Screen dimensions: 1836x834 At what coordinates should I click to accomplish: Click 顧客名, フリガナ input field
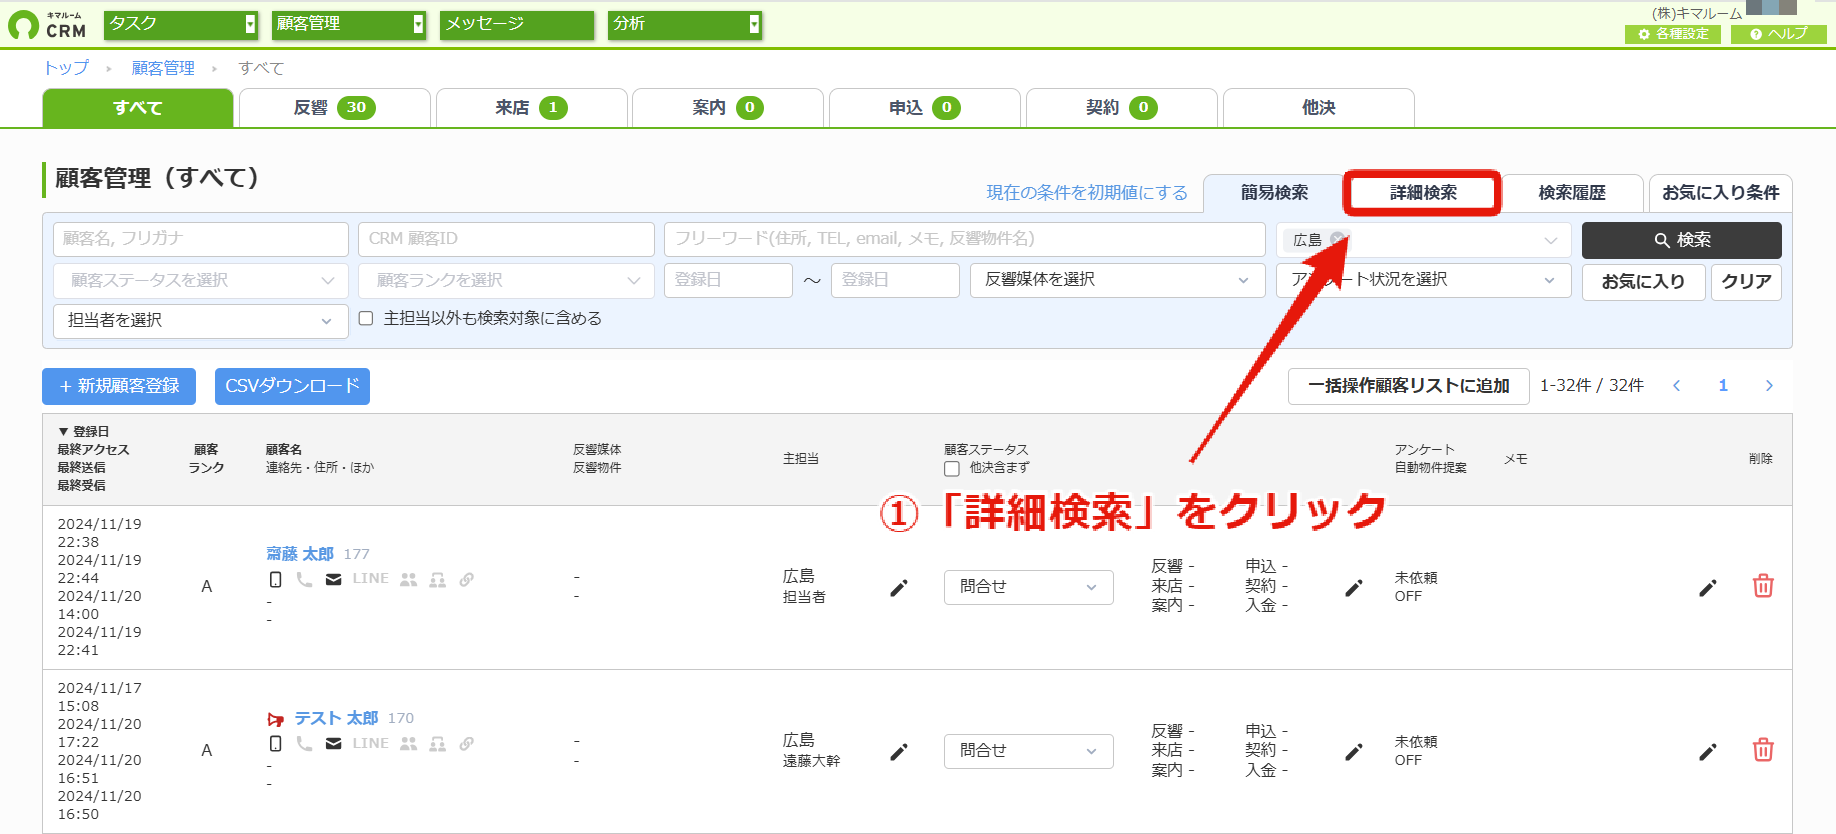click(x=201, y=239)
